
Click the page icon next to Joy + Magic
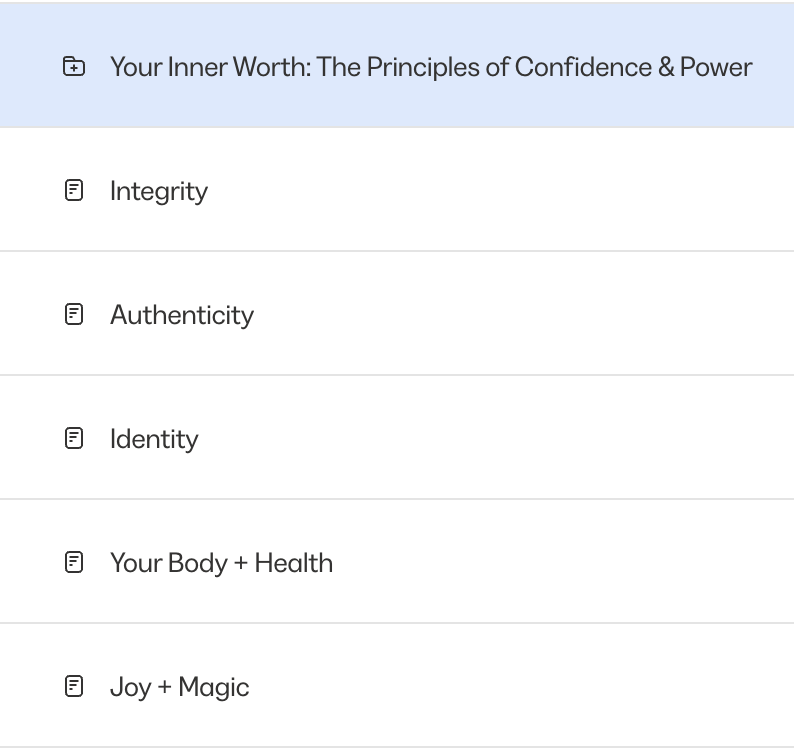point(74,687)
